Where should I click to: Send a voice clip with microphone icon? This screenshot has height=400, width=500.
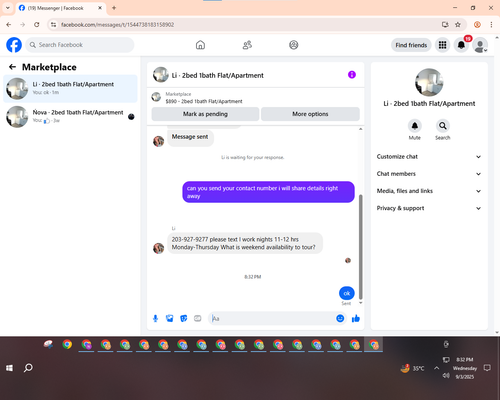[x=155, y=319]
